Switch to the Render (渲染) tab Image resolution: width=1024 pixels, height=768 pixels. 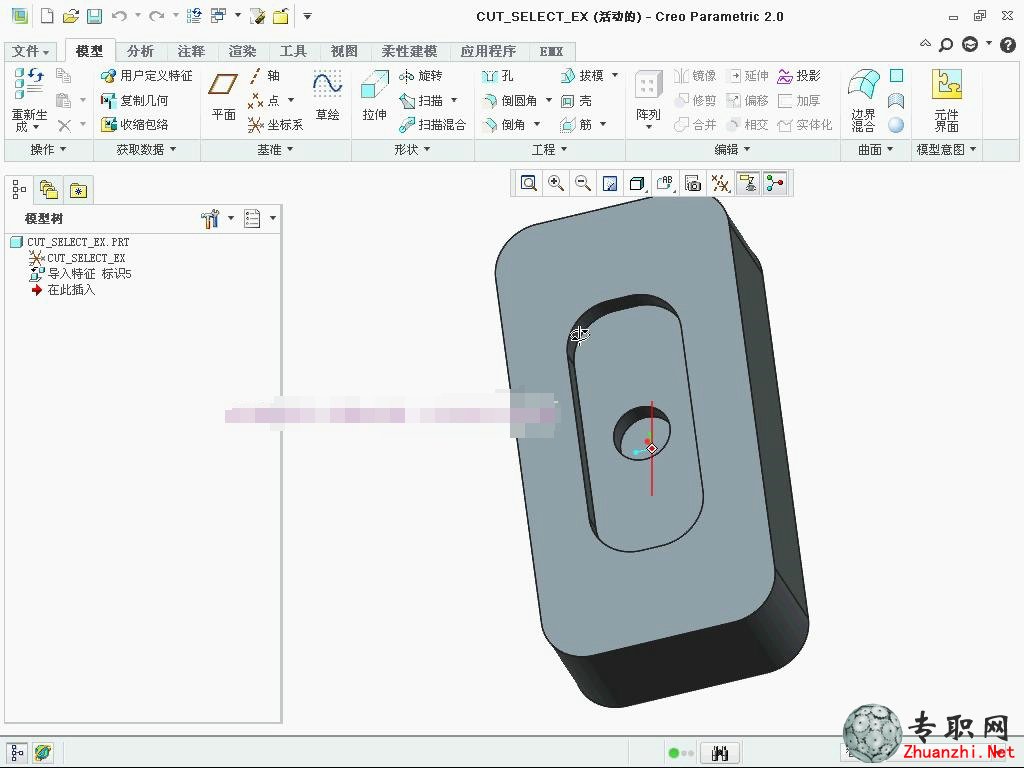pos(242,51)
